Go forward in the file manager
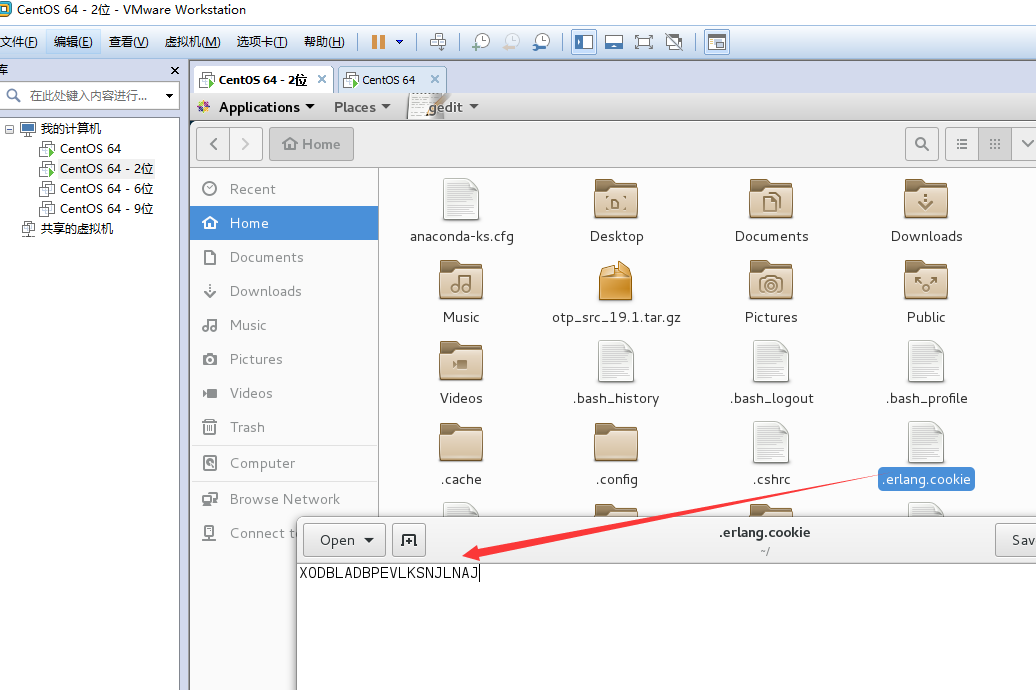The image size is (1036, 690). [246, 144]
